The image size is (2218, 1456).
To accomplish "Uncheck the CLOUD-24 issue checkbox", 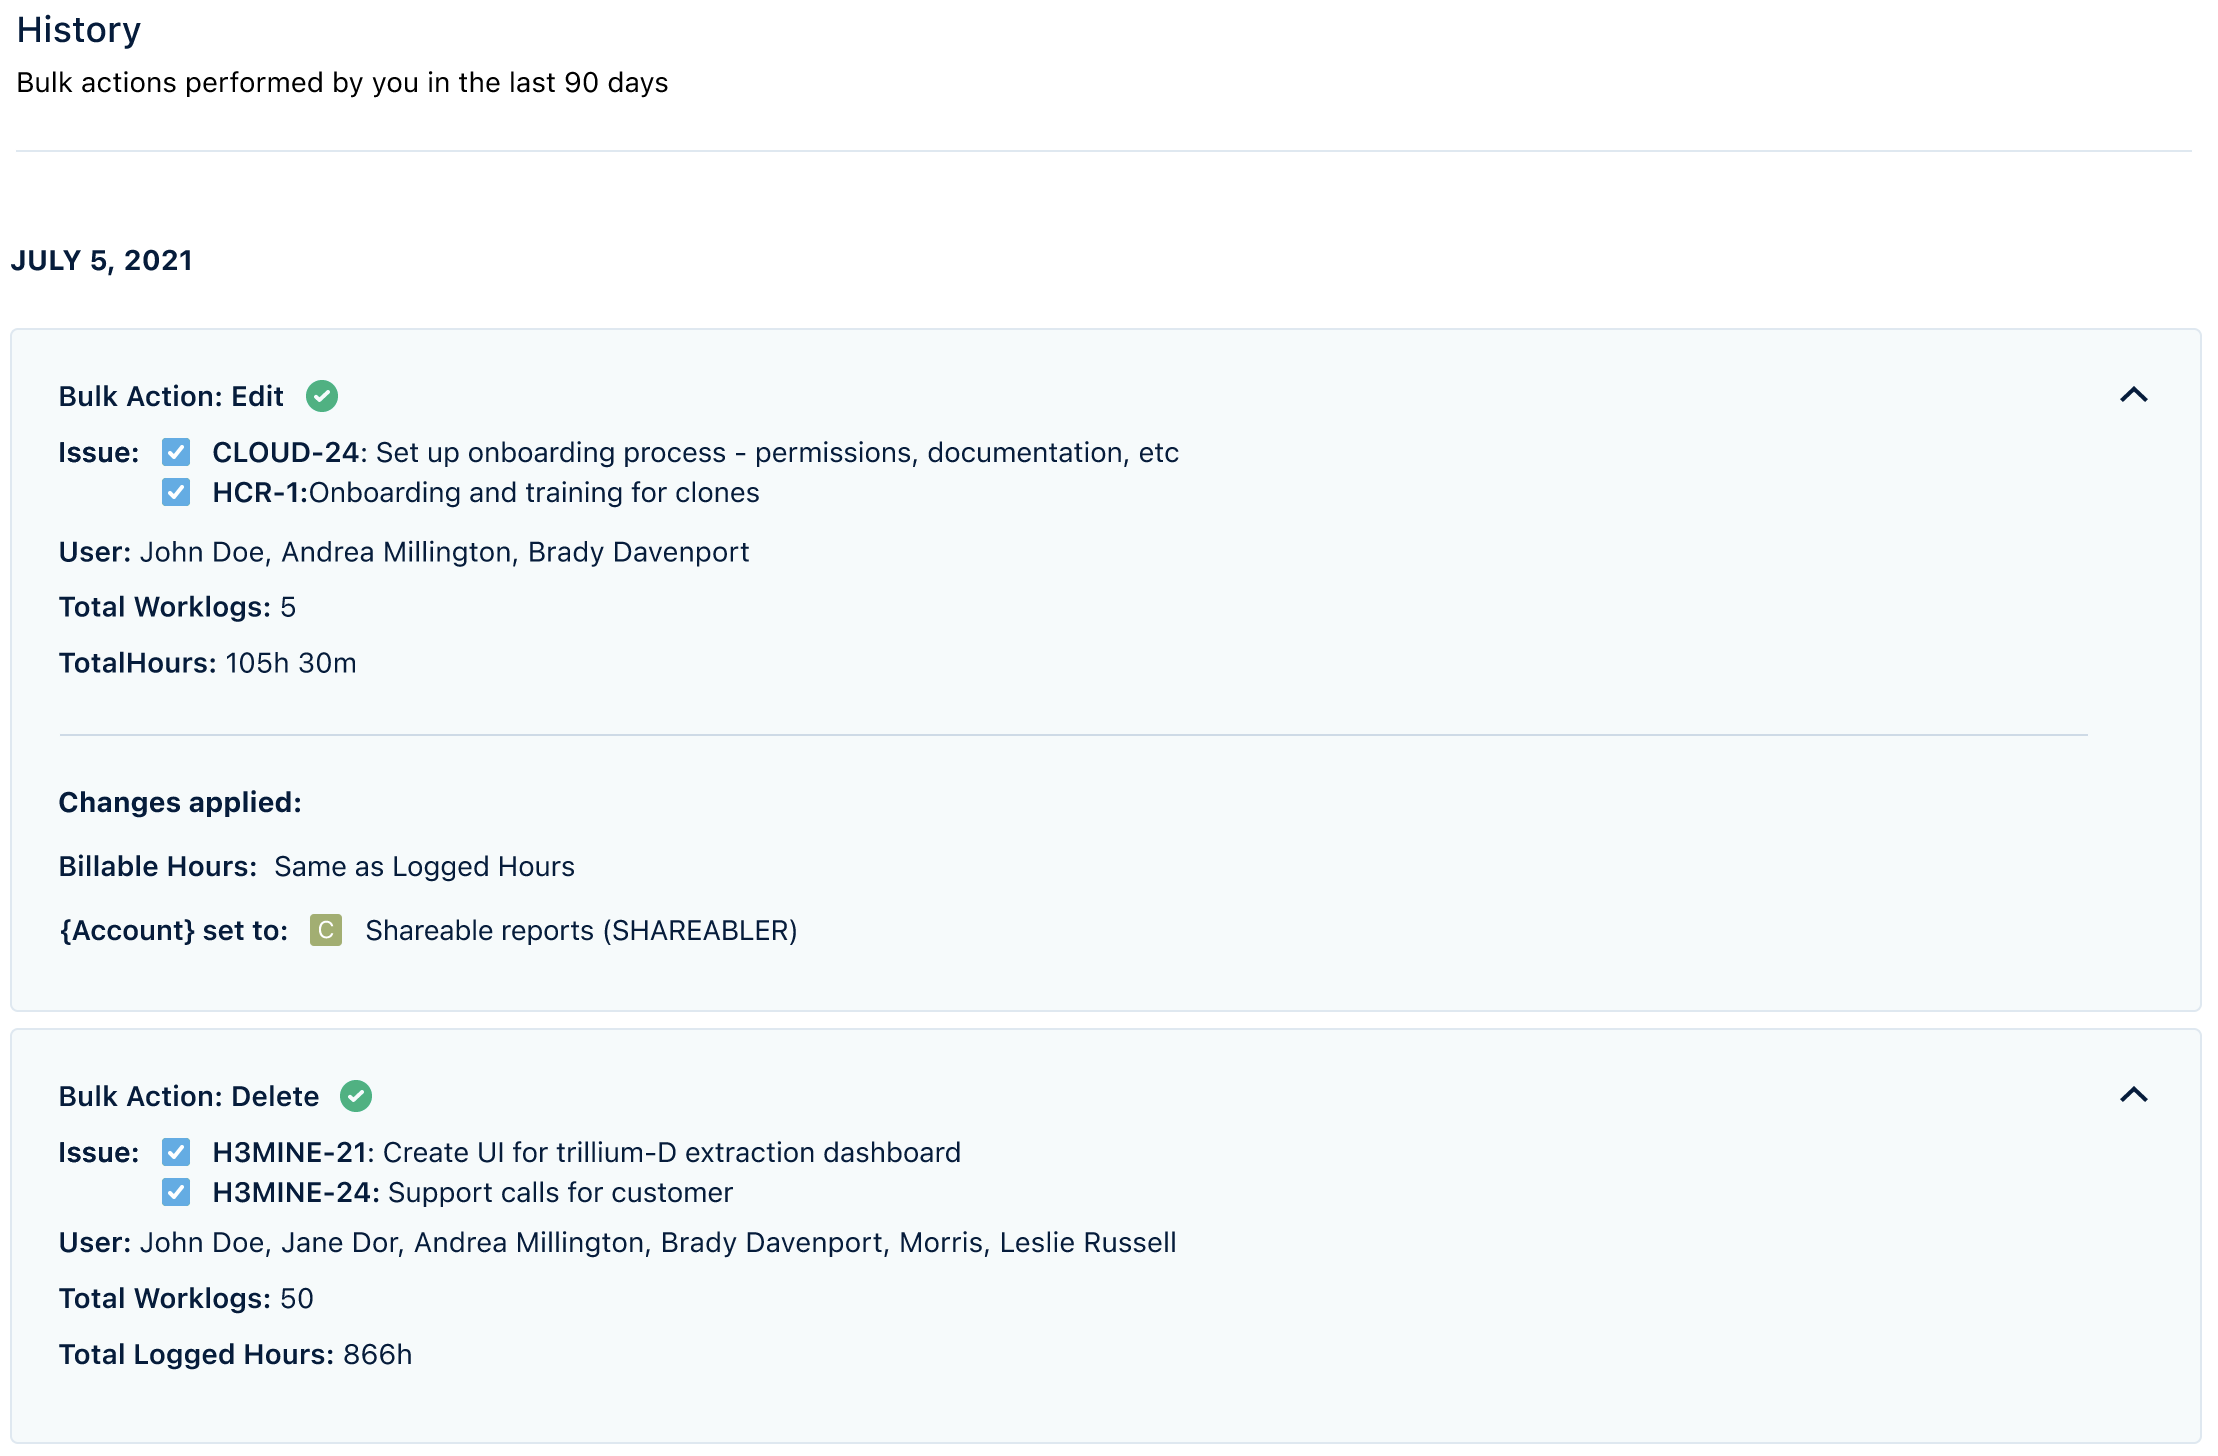I will pos(176,452).
